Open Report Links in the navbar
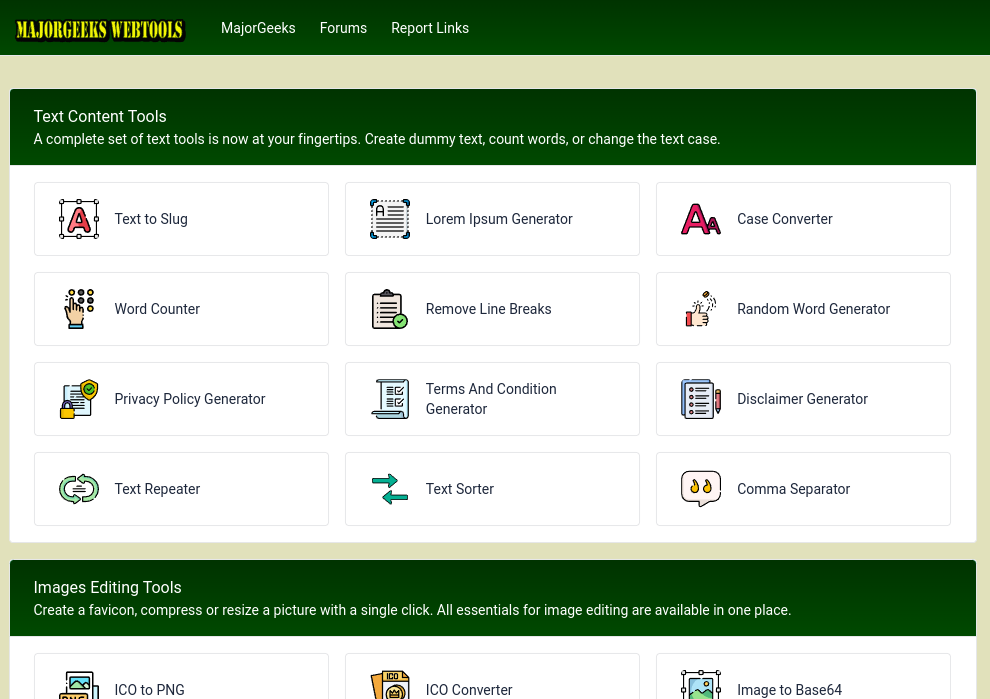 point(430,28)
